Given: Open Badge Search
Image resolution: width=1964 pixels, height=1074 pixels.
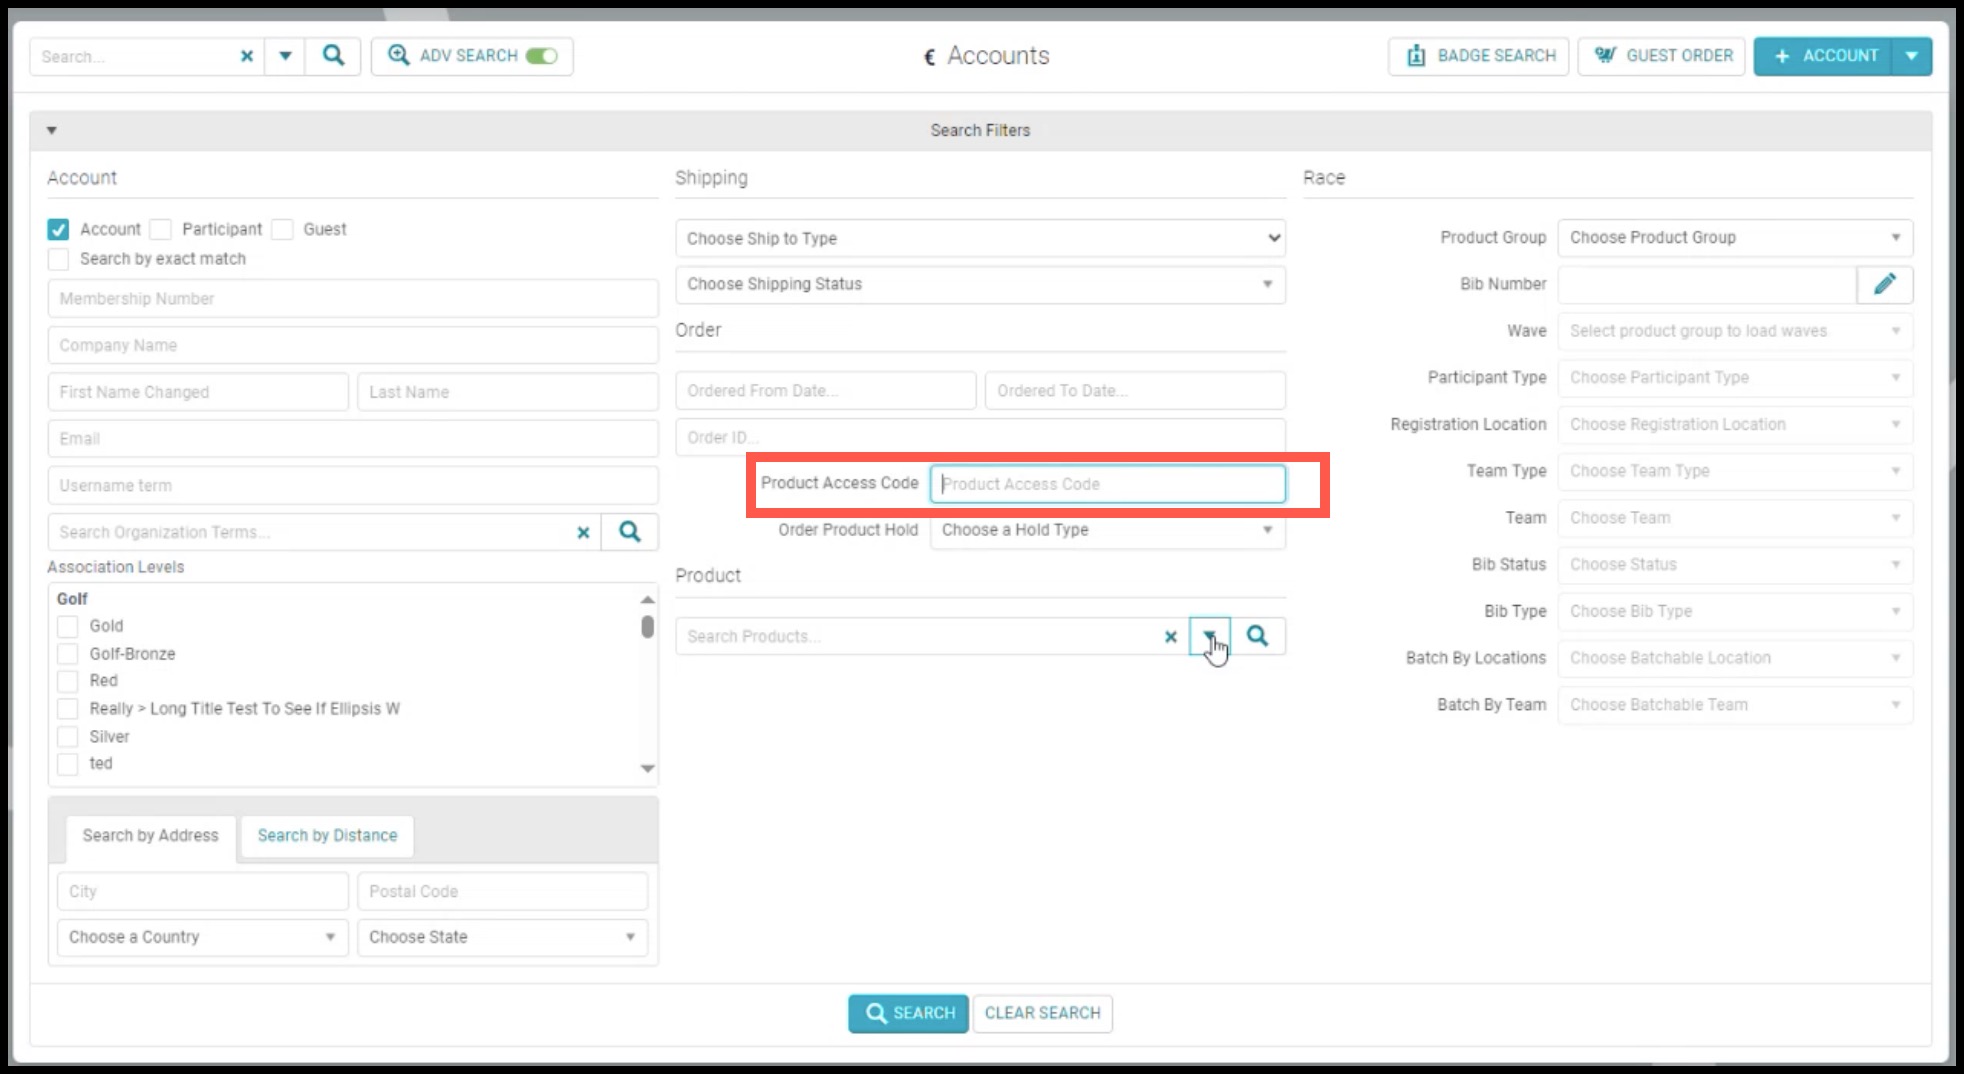Looking at the screenshot, I should tap(1478, 56).
